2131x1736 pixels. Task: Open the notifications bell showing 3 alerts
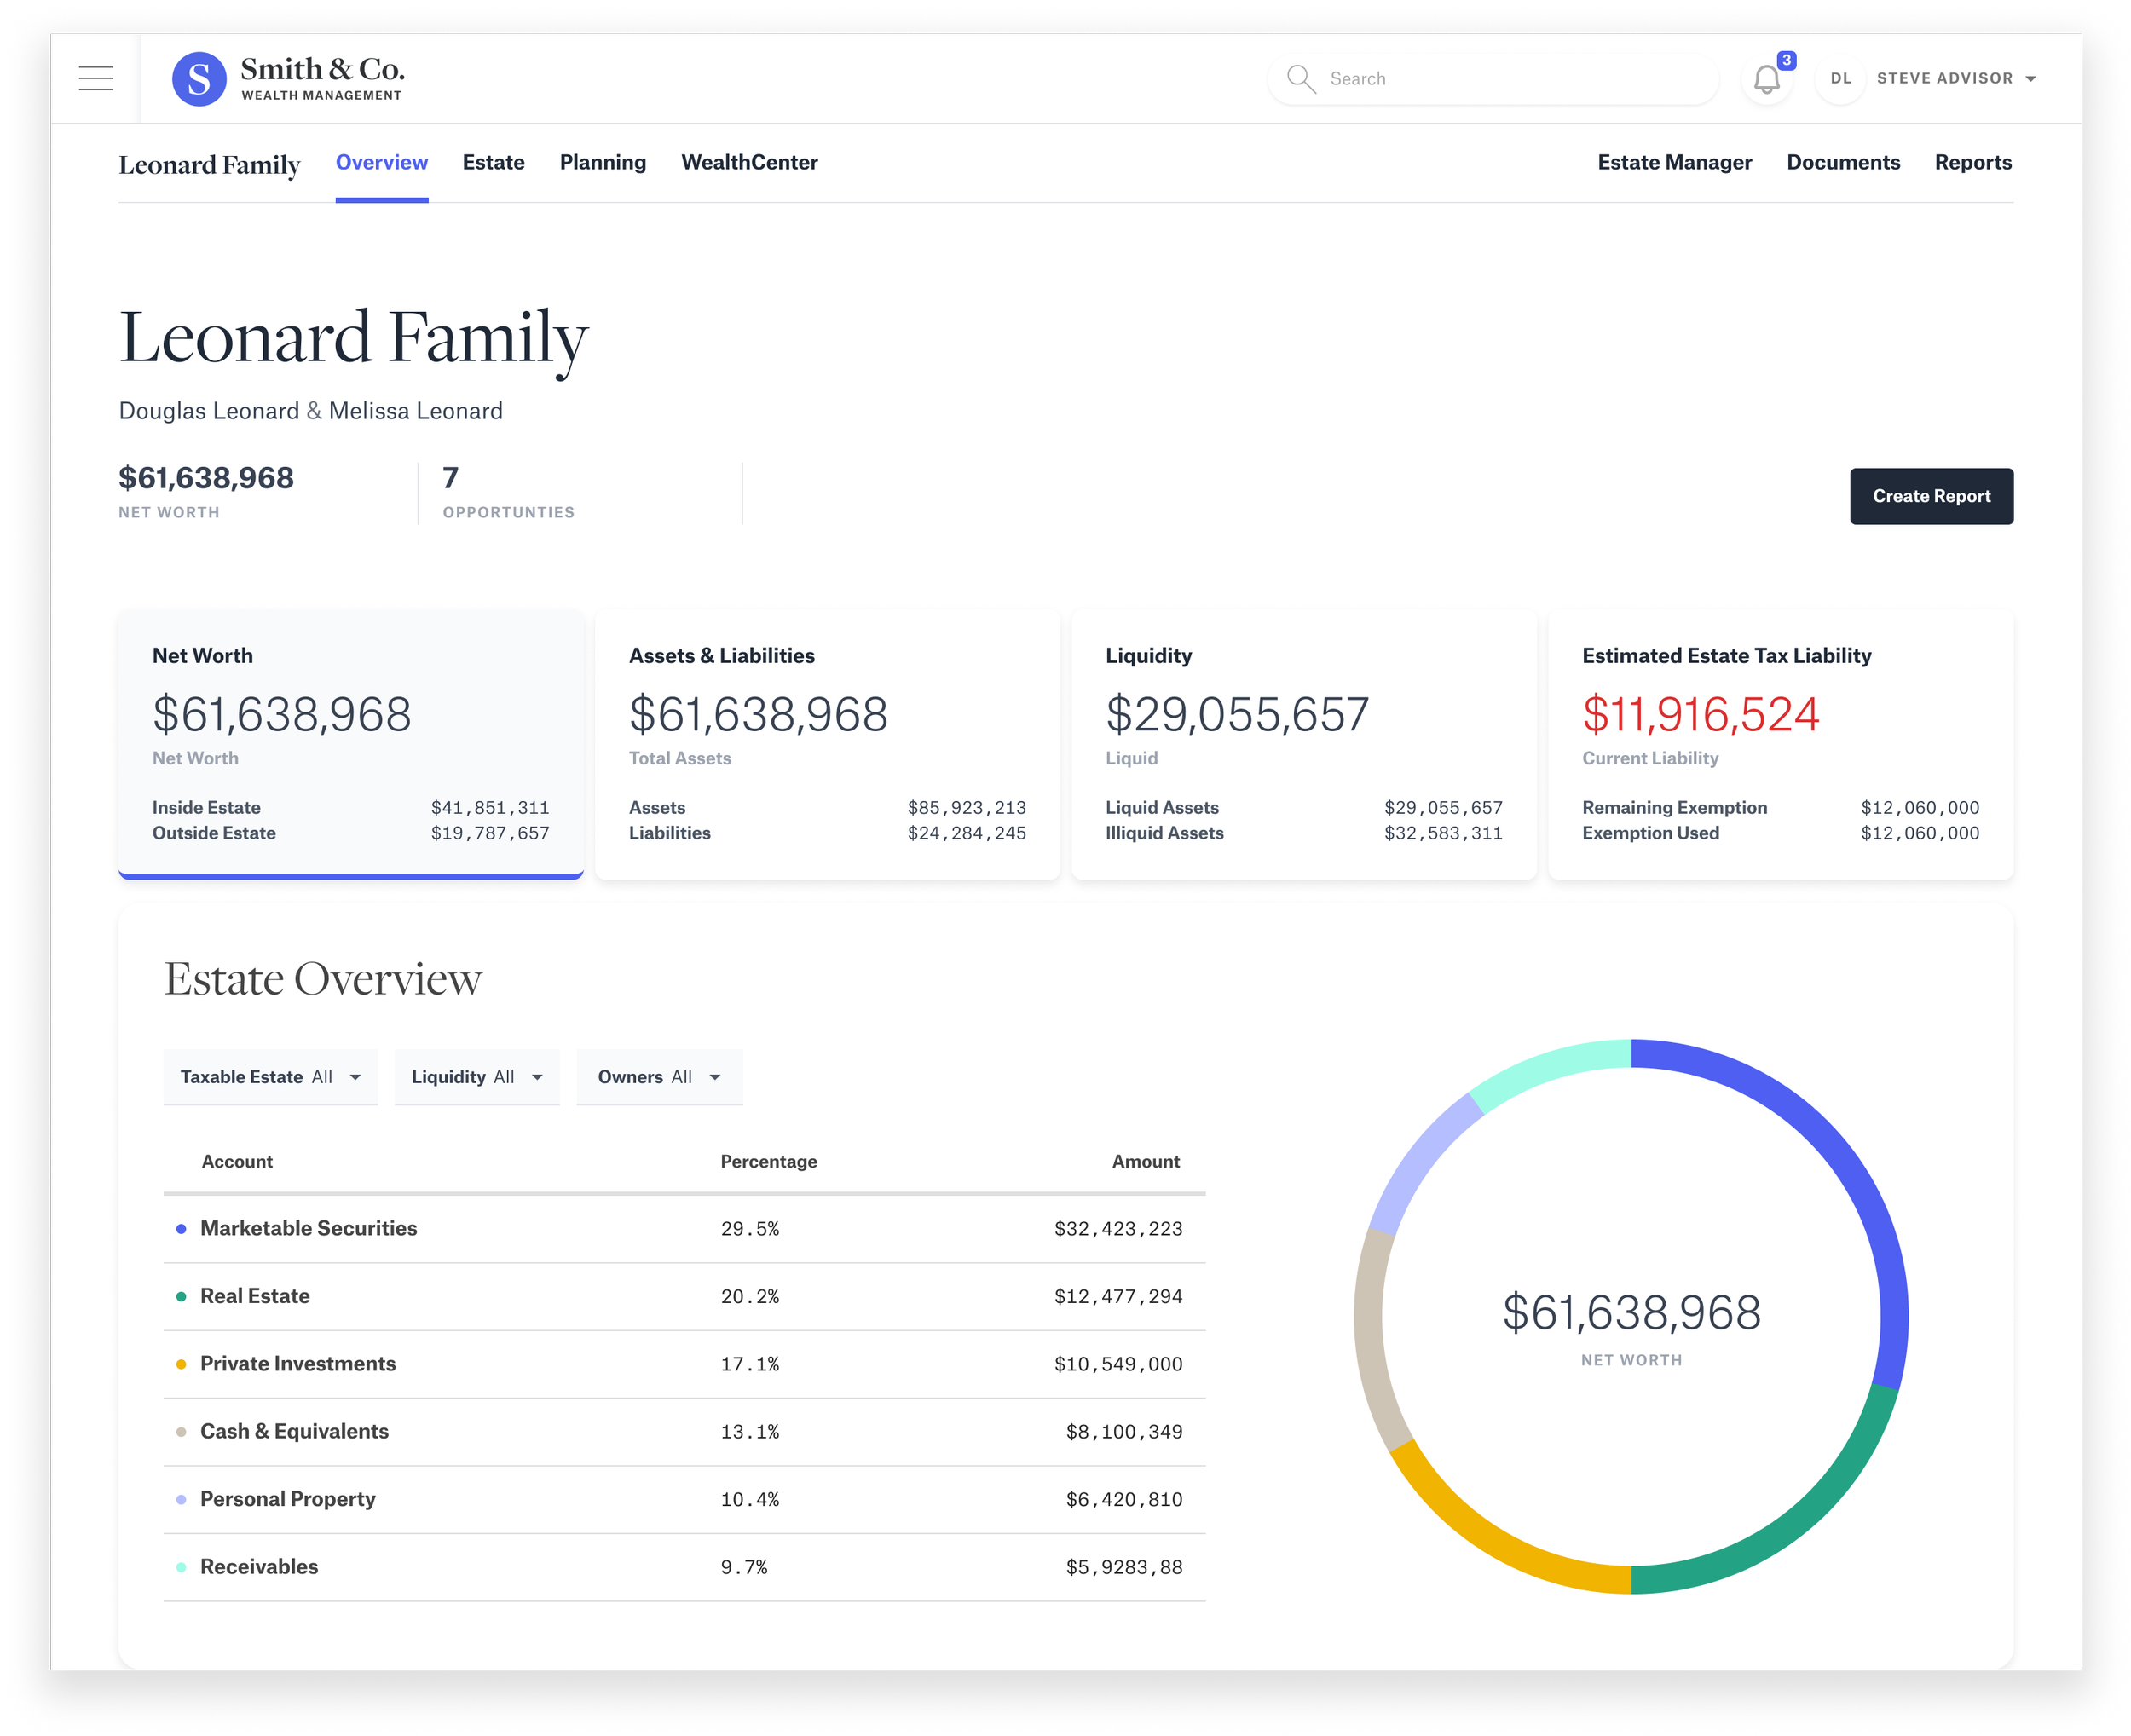point(1766,78)
